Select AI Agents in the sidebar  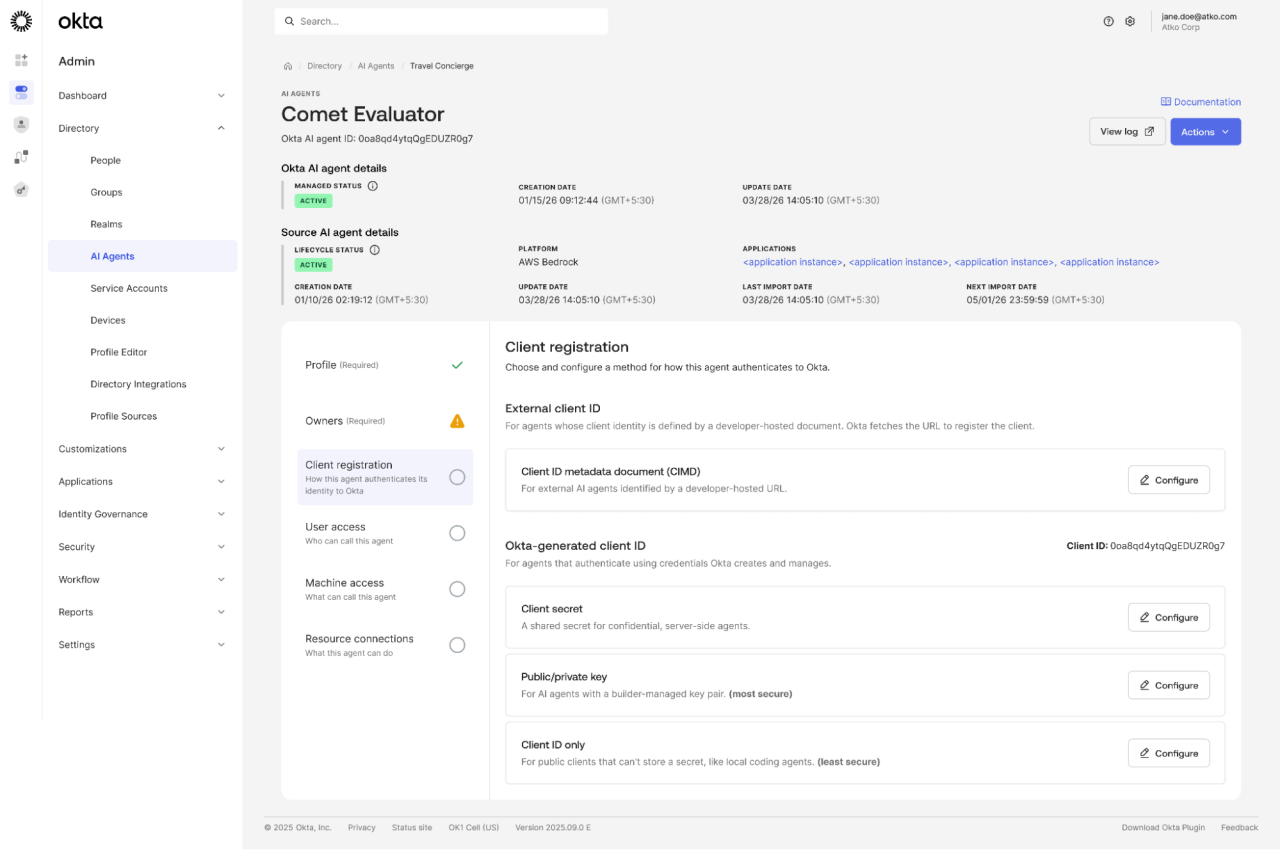pos(143,256)
